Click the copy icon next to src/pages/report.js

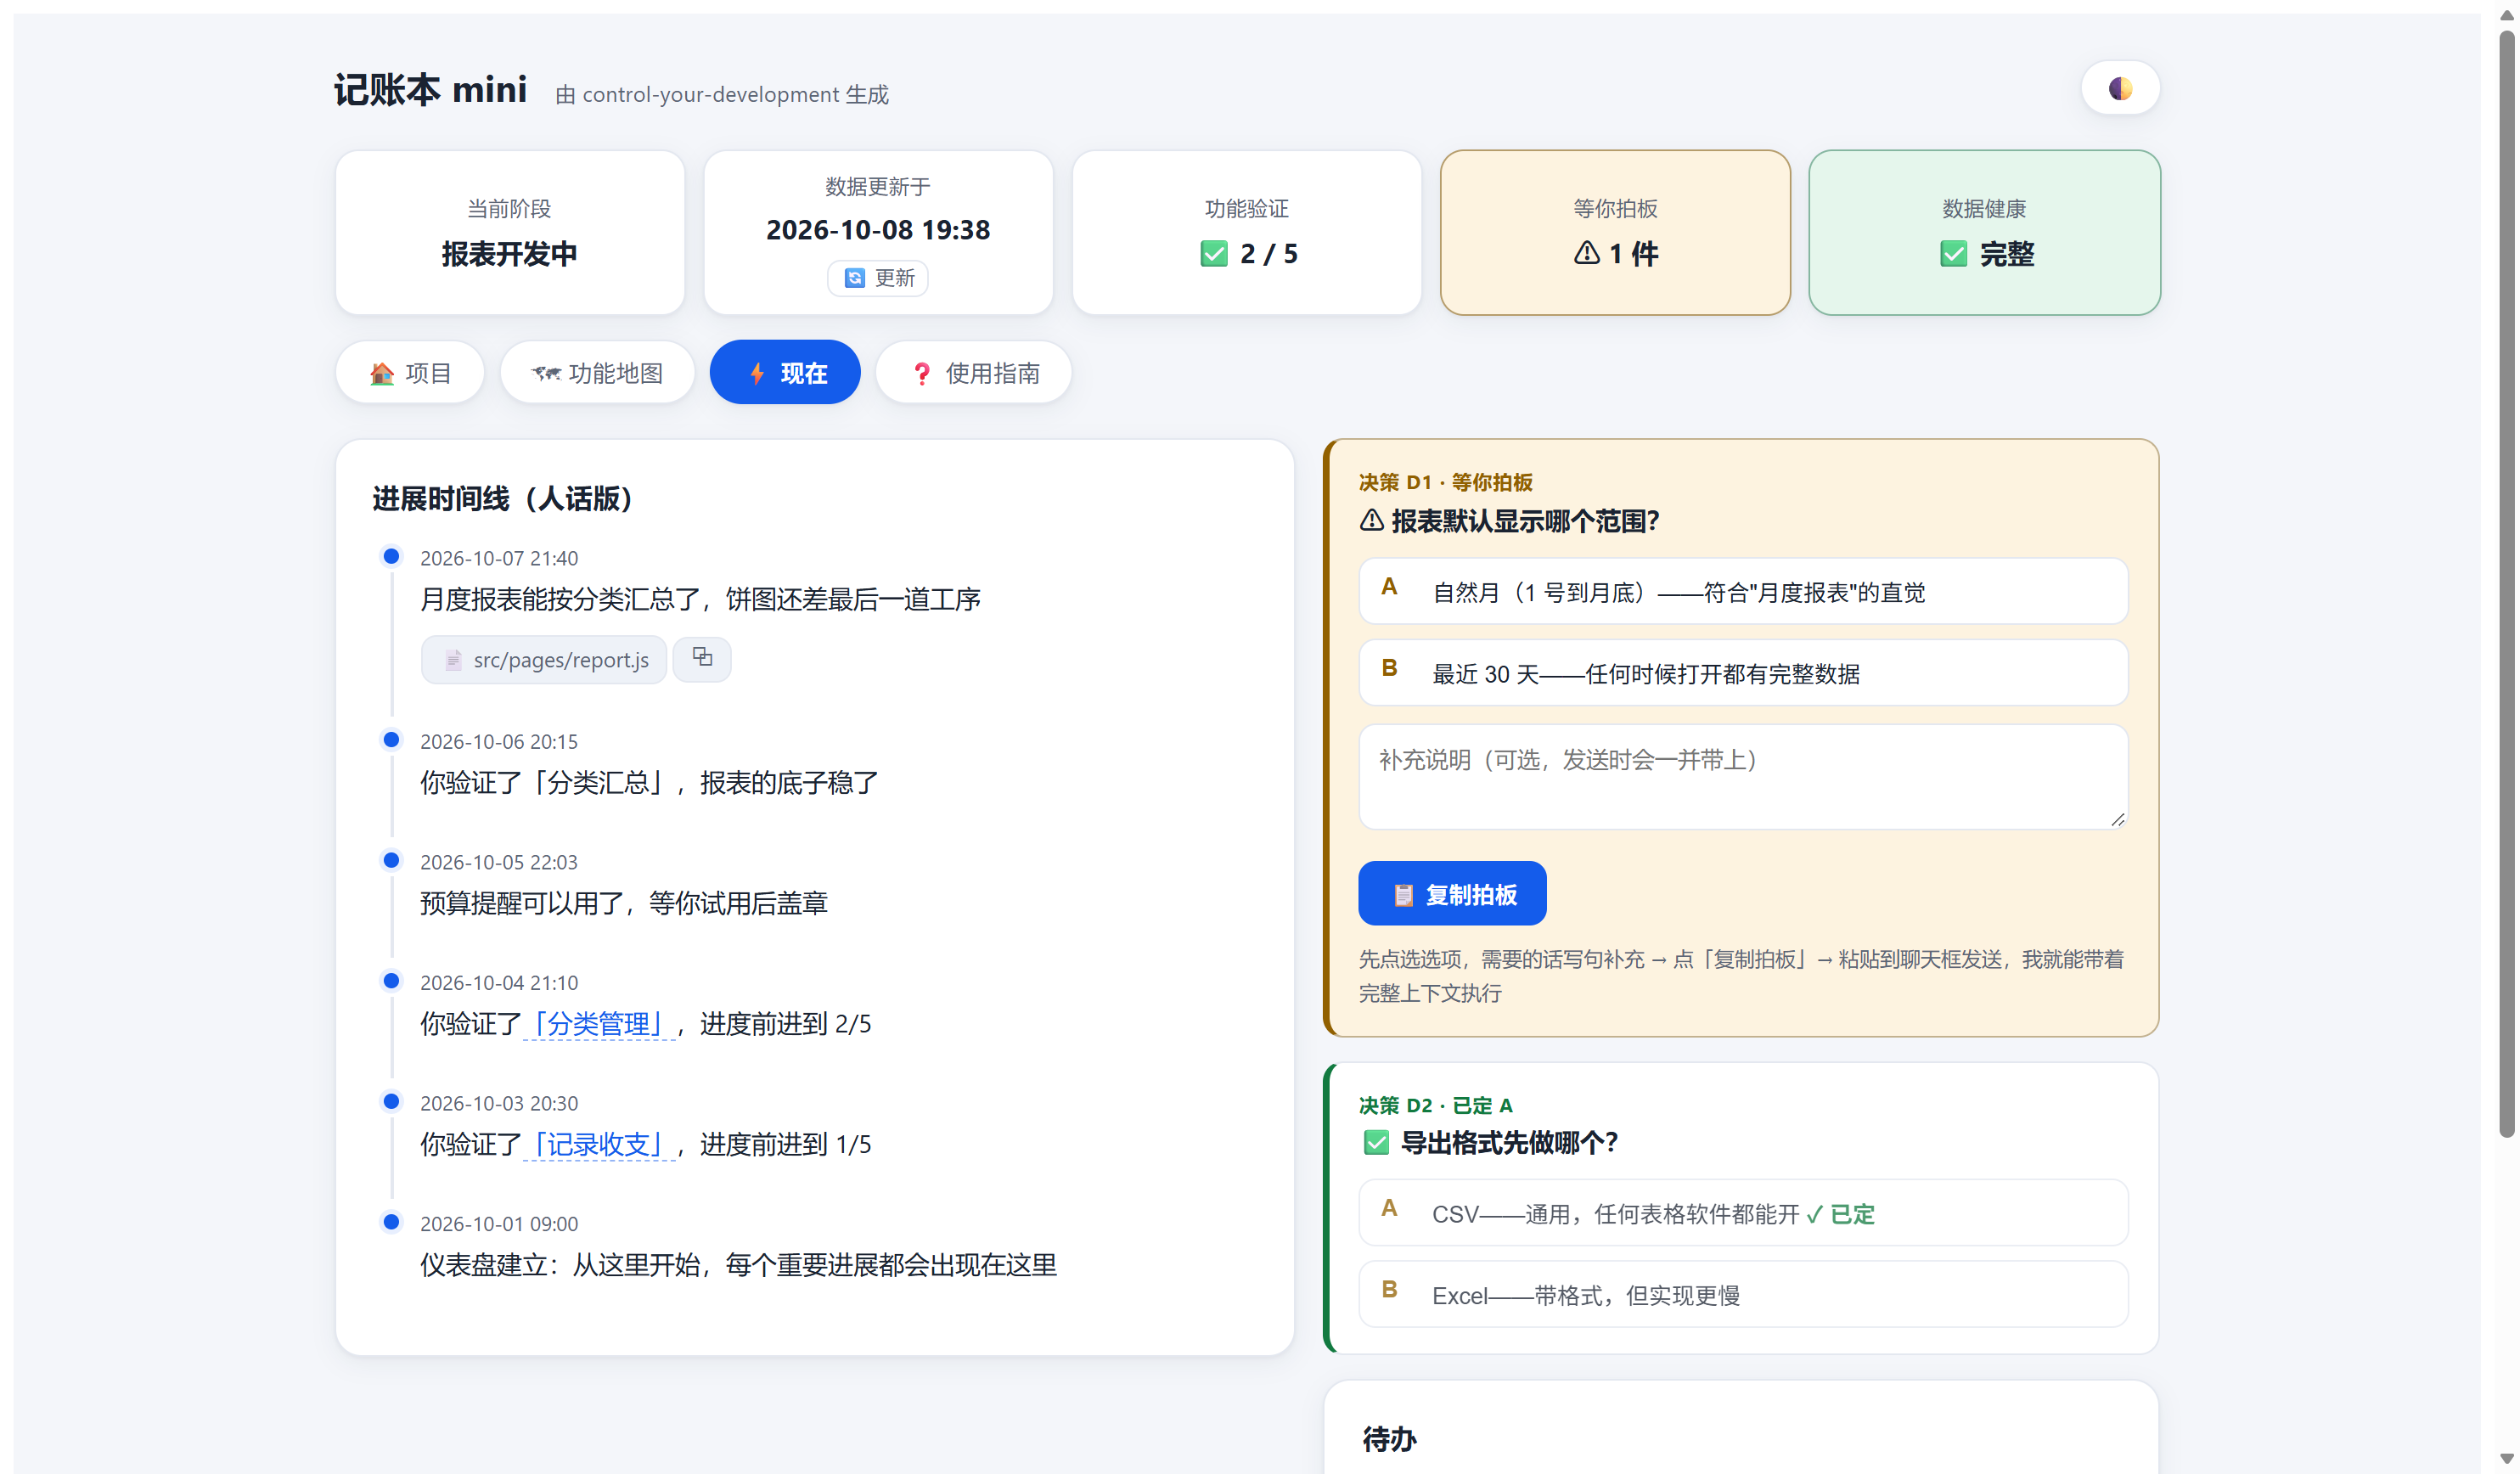pyautogui.click(x=702, y=658)
